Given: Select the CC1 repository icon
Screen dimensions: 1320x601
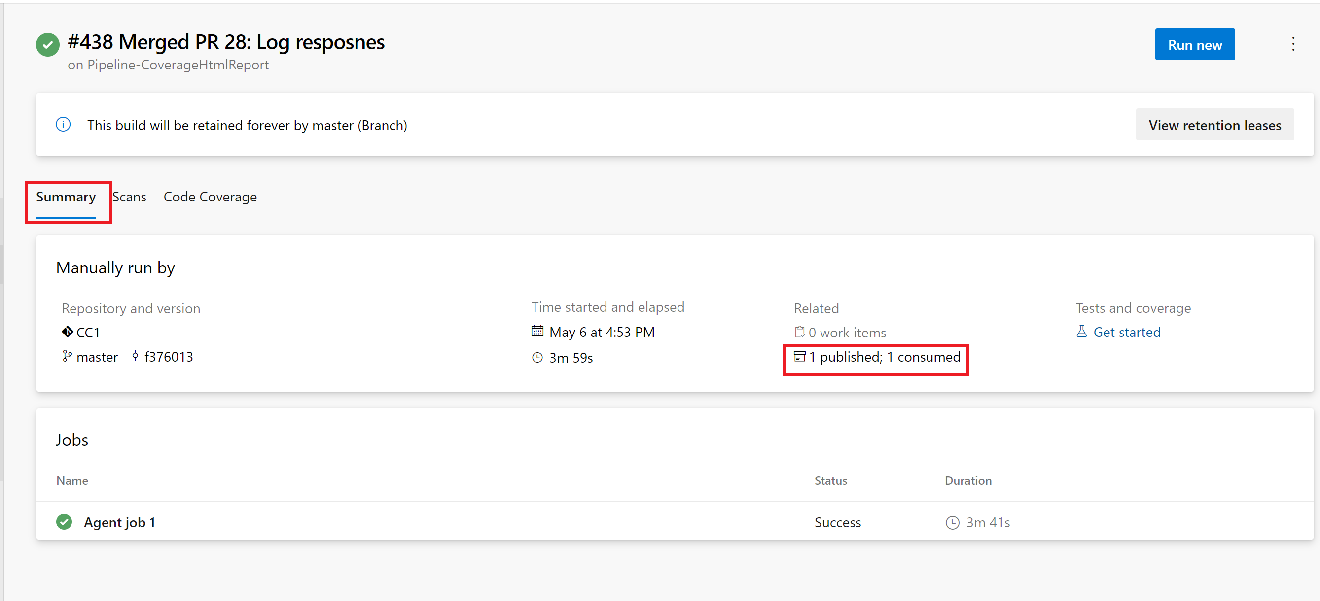Looking at the screenshot, I should [x=65, y=333].
